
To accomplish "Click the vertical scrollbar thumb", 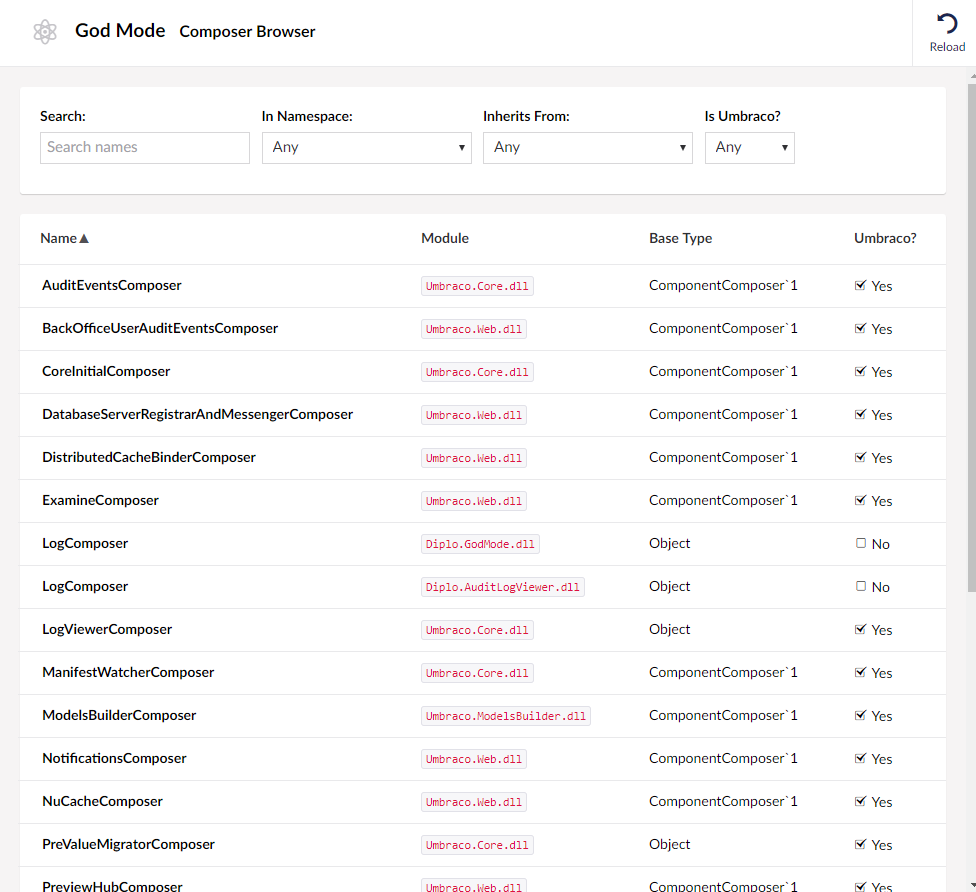I will pos(972,337).
